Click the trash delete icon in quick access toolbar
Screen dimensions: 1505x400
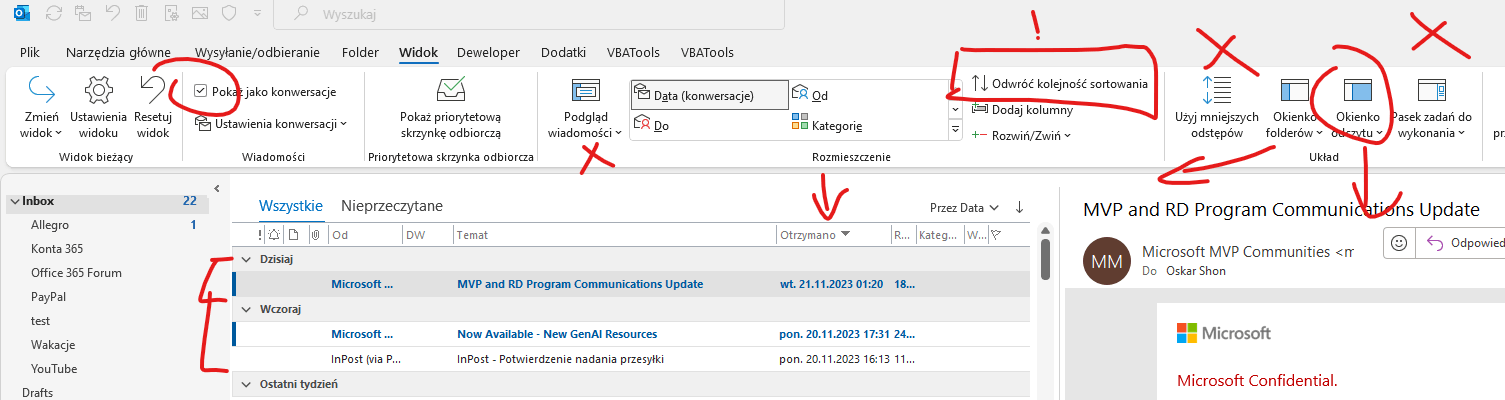click(x=142, y=14)
